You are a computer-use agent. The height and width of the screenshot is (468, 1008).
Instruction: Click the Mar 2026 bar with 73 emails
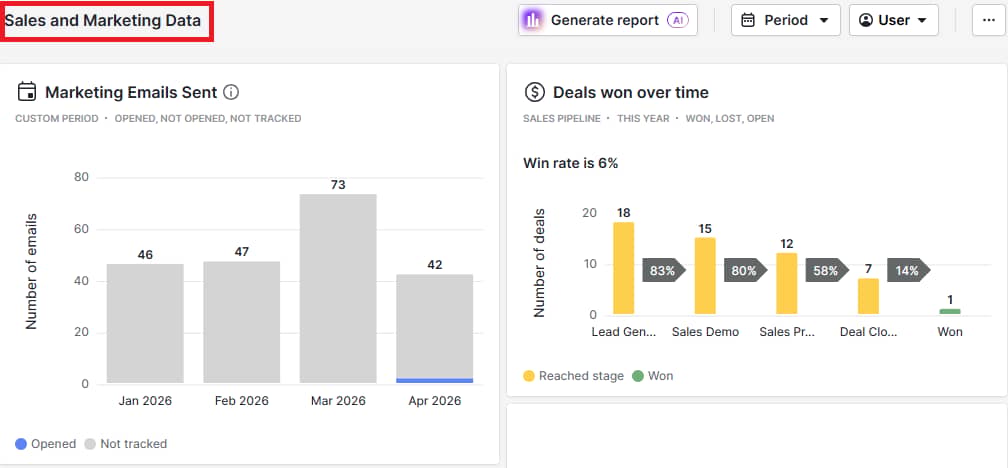[x=338, y=289]
